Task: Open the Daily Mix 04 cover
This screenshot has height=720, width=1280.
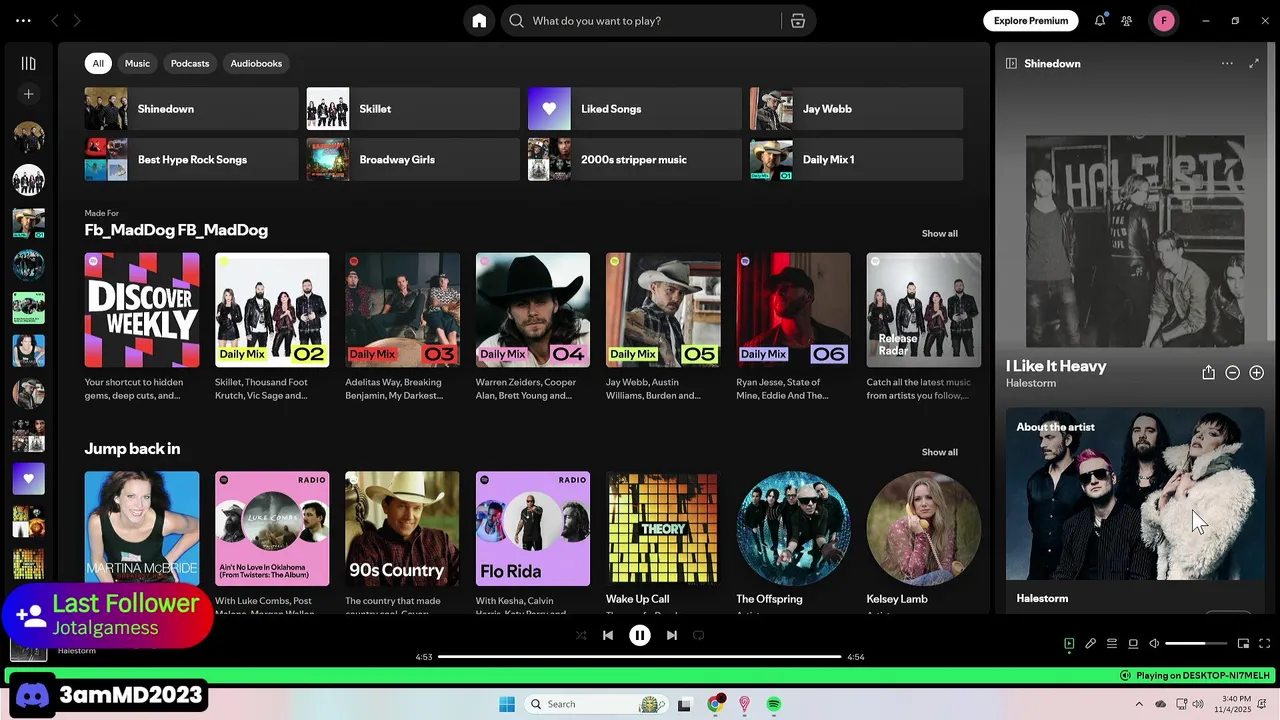Action: [x=533, y=310]
